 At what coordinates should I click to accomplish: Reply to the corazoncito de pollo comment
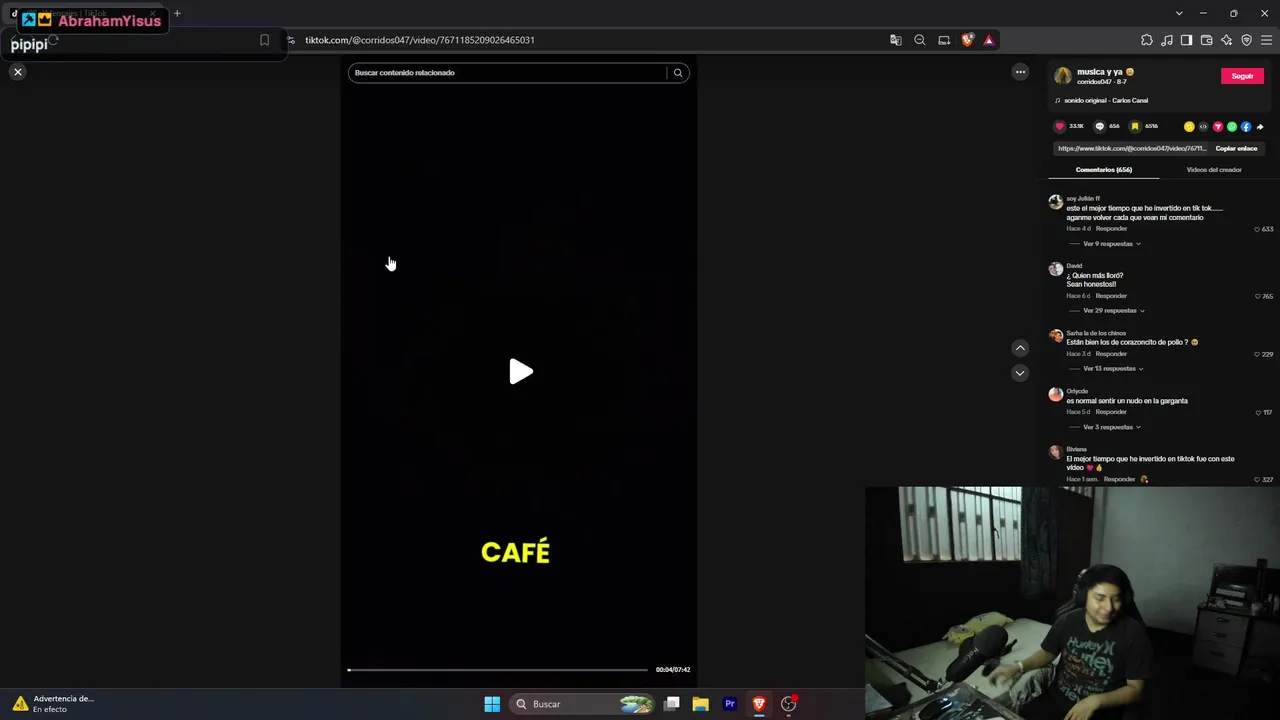[x=1111, y=354]
